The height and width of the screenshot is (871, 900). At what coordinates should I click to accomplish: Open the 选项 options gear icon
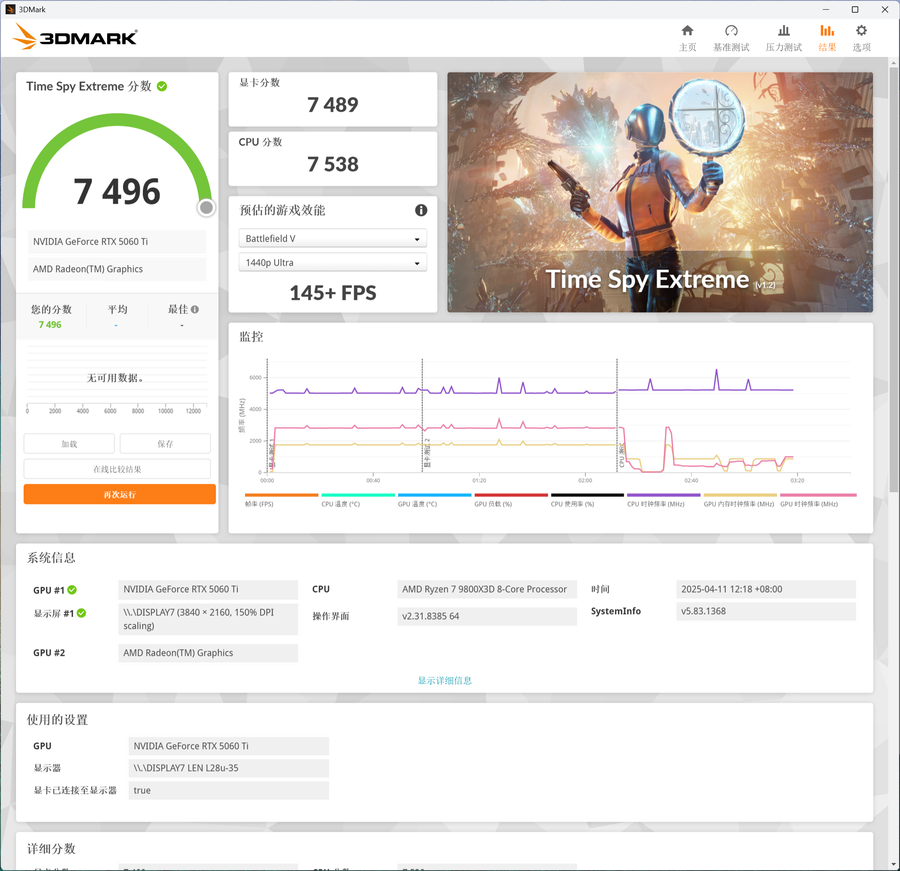861,31
